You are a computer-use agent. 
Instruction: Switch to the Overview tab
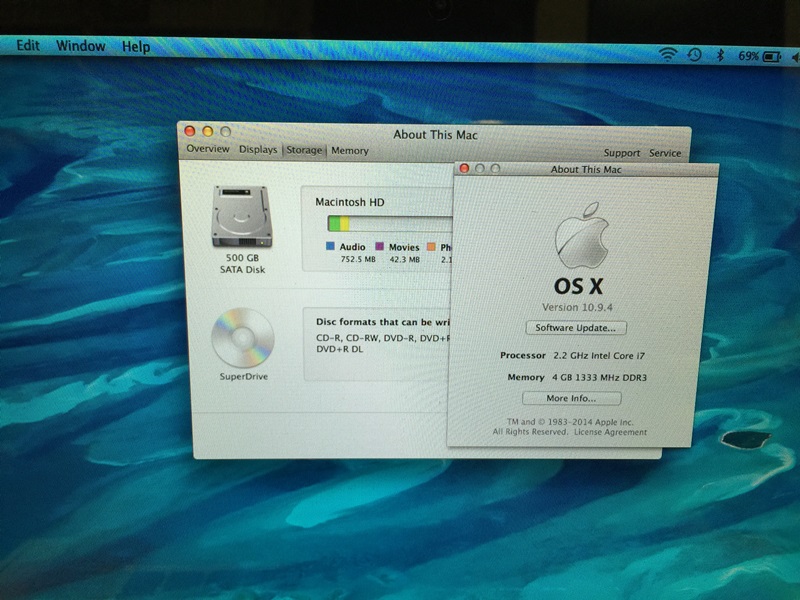pos(208,148)
